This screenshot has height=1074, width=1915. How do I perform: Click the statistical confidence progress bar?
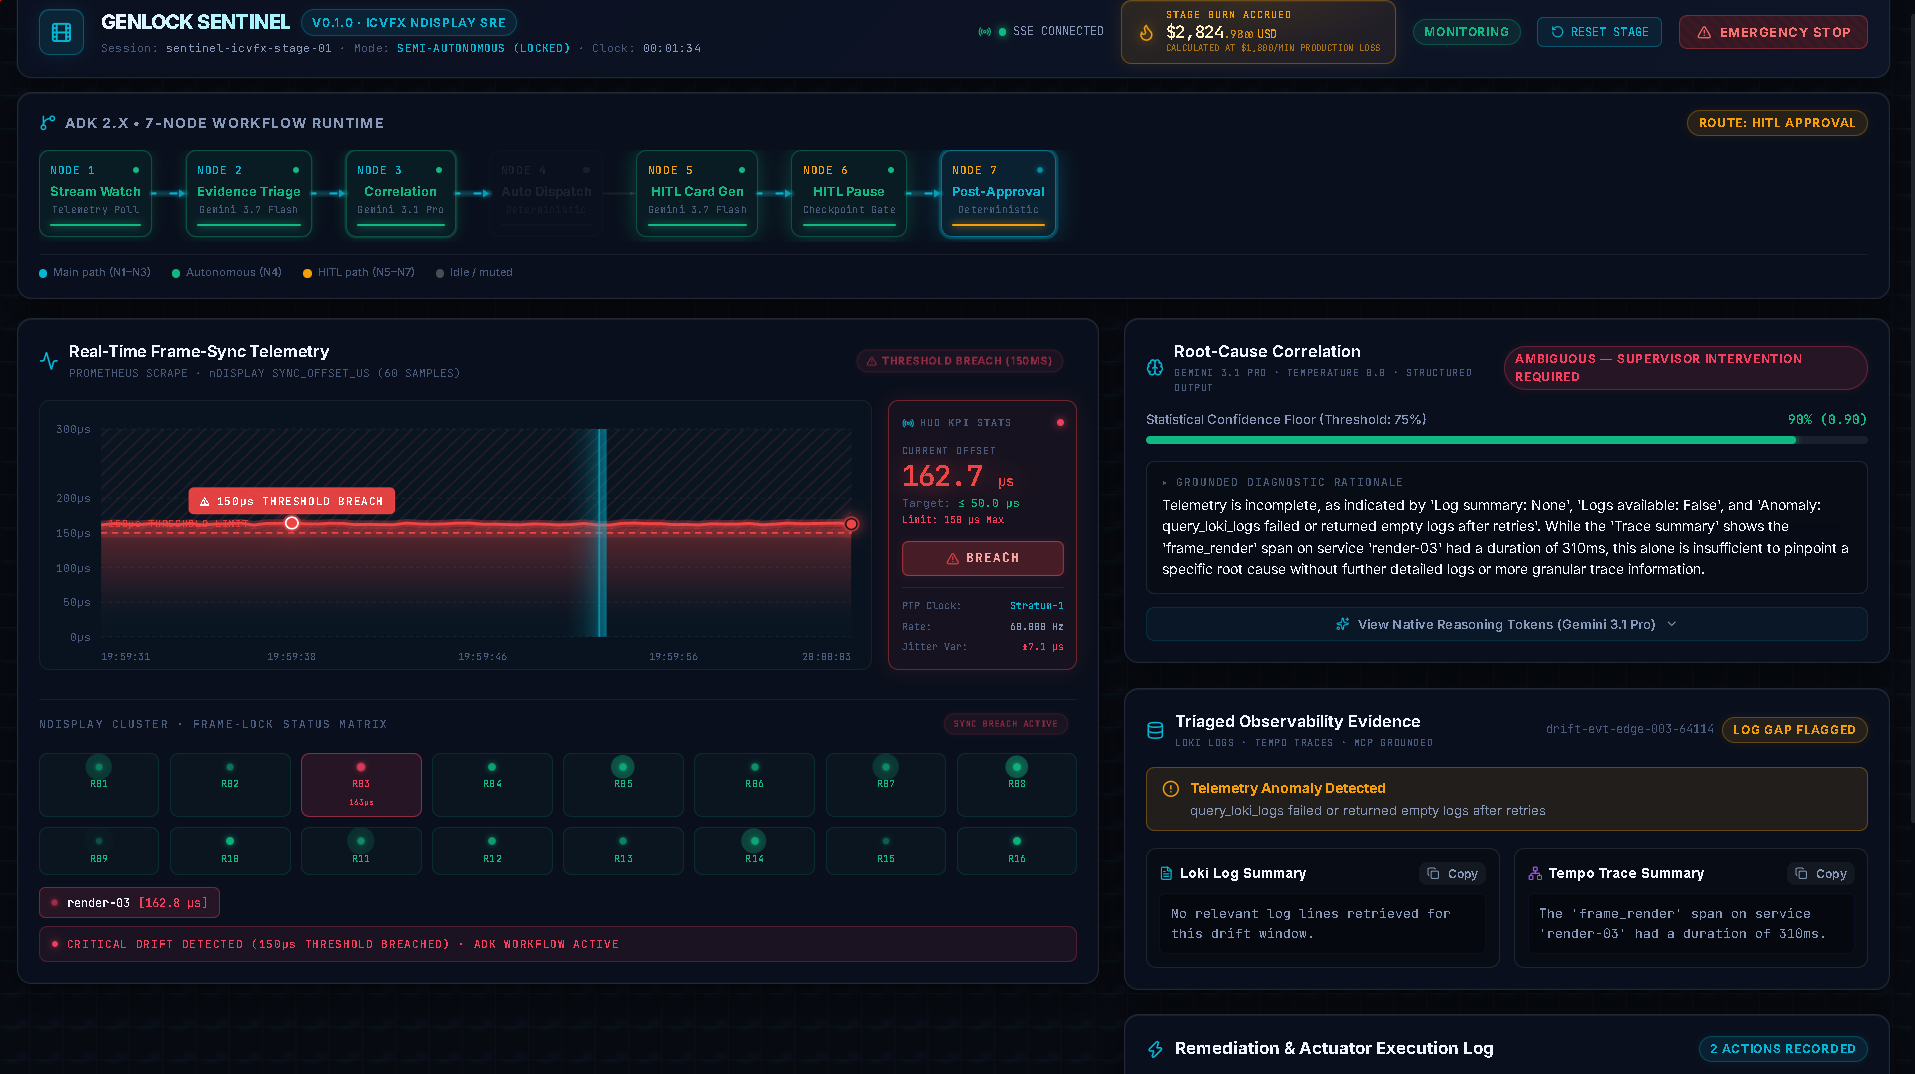1506,440
